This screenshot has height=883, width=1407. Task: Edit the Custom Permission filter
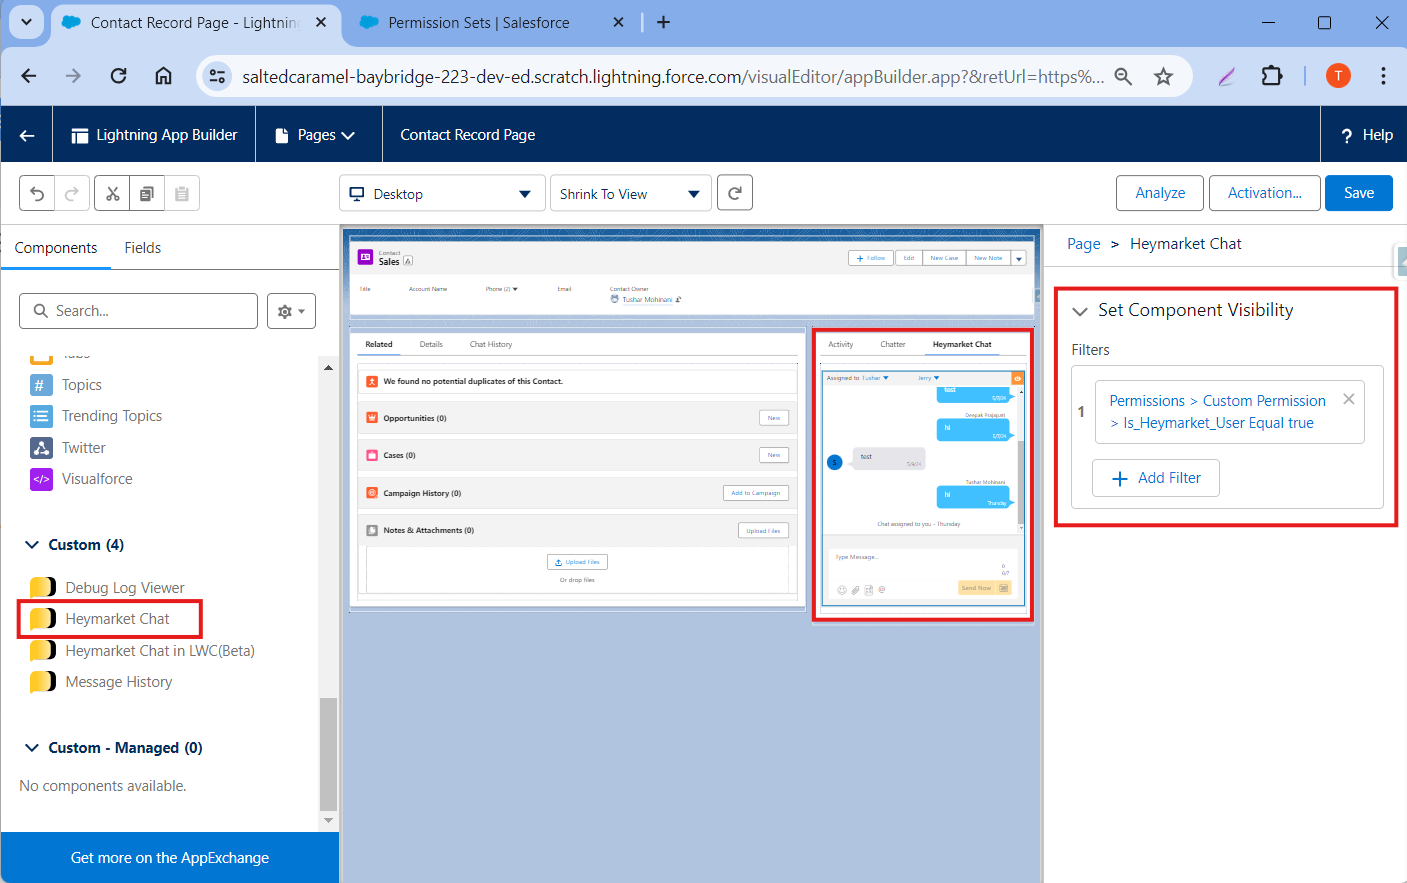(x=1217, y=412)
